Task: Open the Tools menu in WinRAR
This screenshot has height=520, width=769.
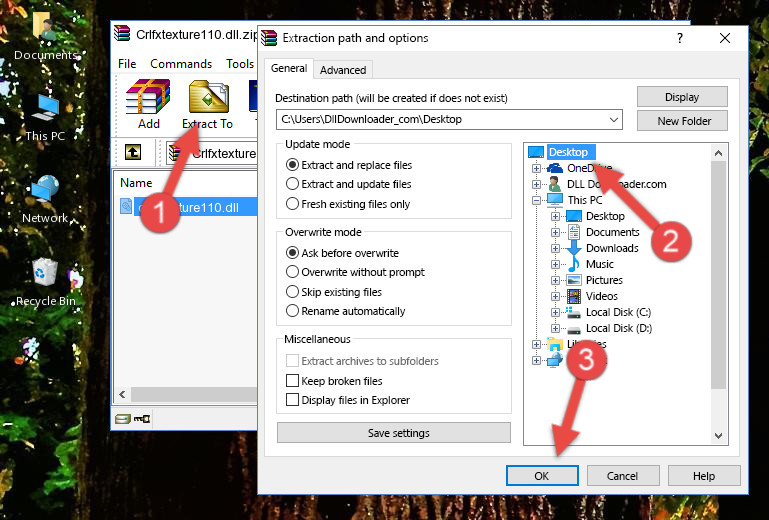Action: tap(240, 64)
